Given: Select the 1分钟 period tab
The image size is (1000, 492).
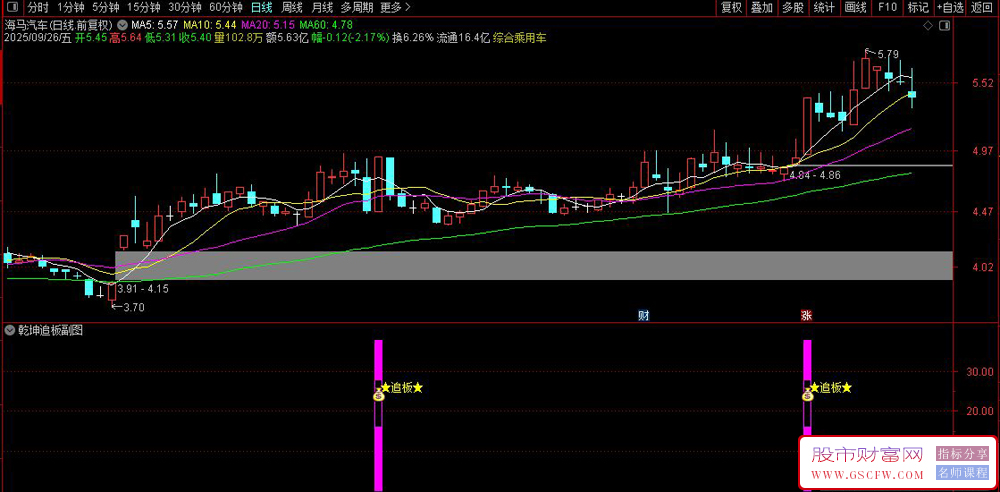Looking at the screenshot, I should click(x=71, y=8).
